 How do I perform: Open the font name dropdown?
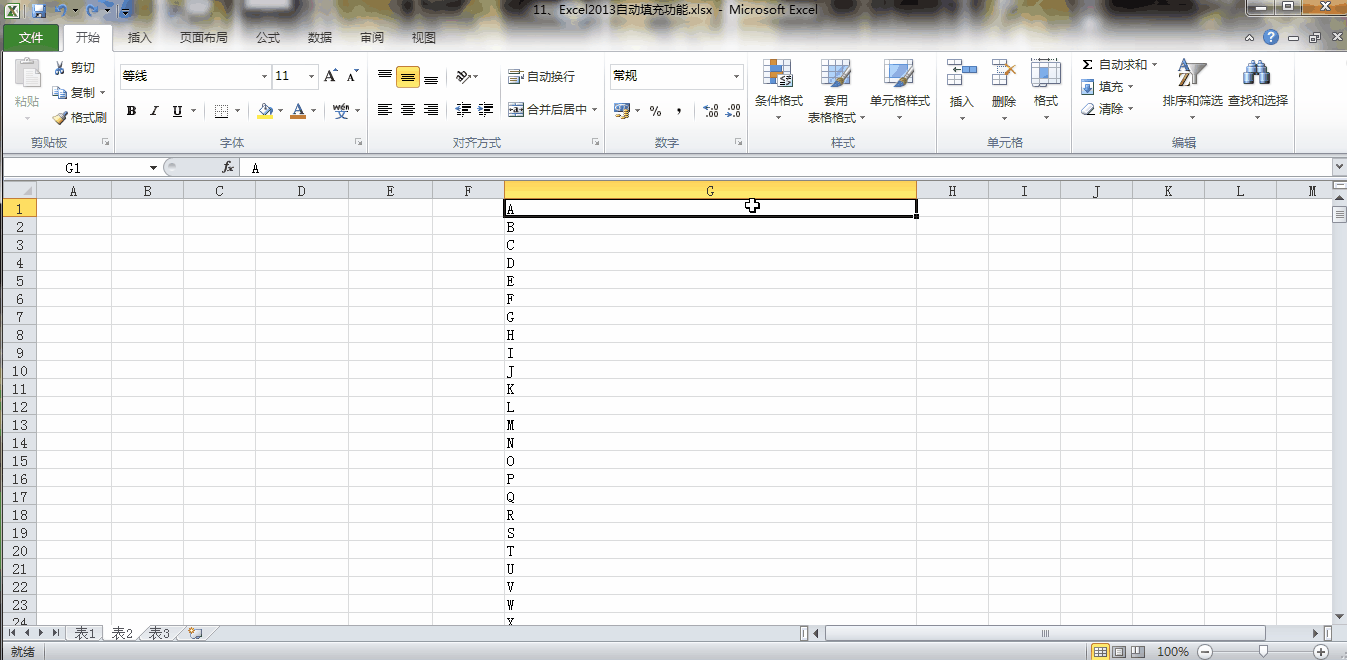click(x=264, y=76)
